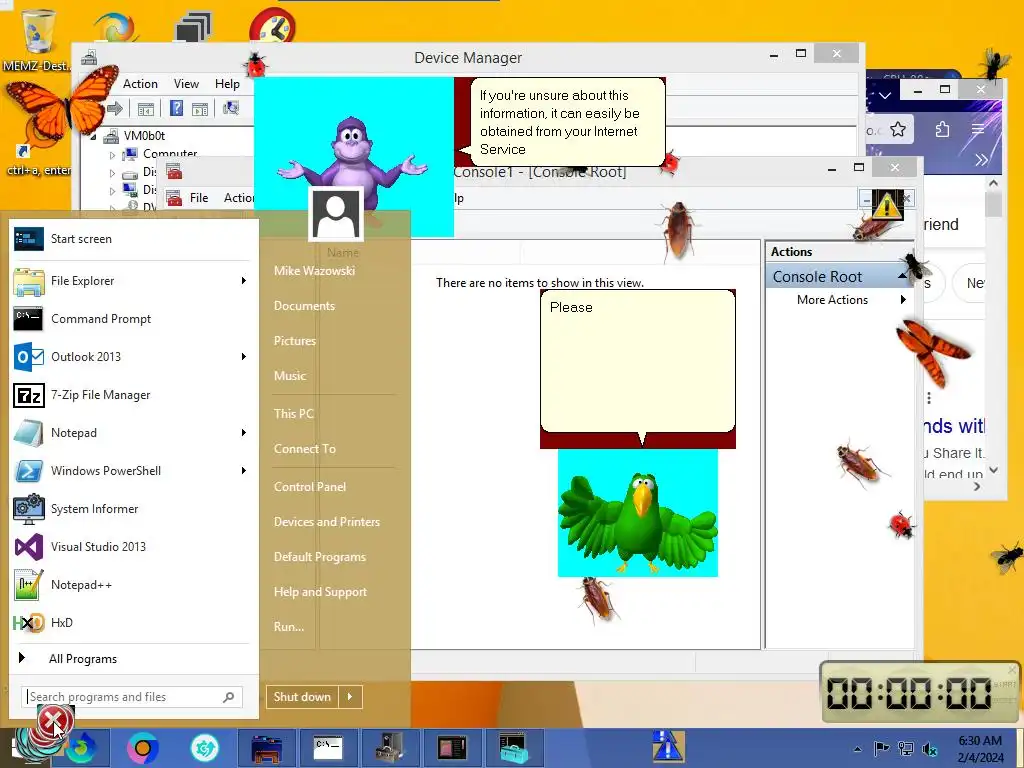Click the toolbox taskbar icon

click(515, 748)
